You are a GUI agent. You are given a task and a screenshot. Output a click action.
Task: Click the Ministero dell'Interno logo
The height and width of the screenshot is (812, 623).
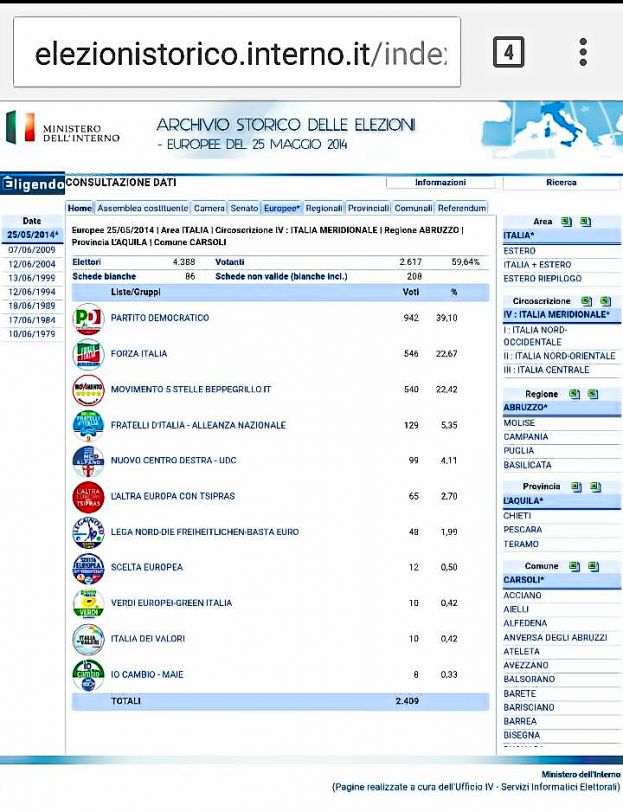coord(63,127)
